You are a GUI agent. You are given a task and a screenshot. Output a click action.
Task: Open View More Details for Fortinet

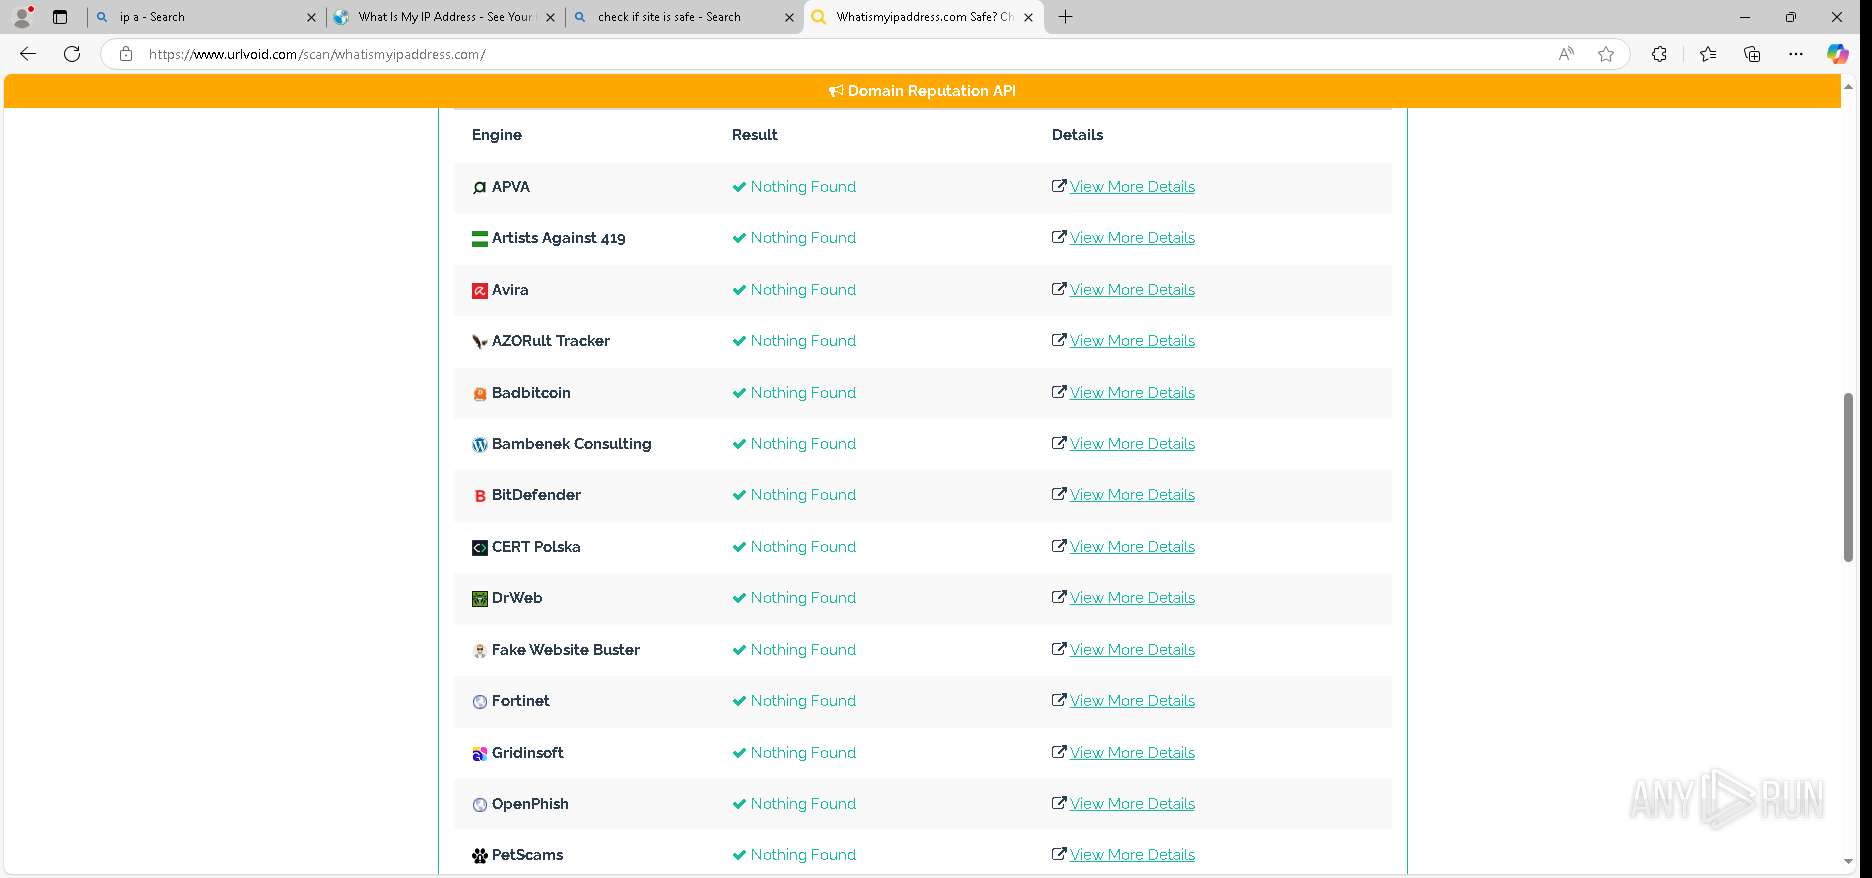coord(1132,701)
